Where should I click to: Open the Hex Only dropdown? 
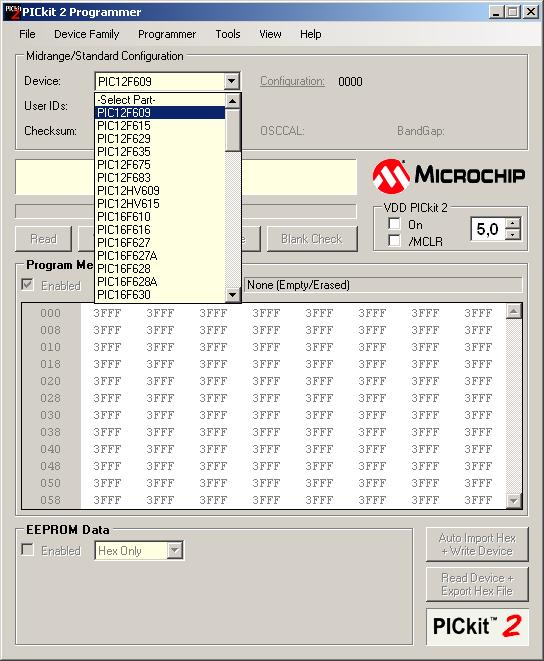[174, 551]
